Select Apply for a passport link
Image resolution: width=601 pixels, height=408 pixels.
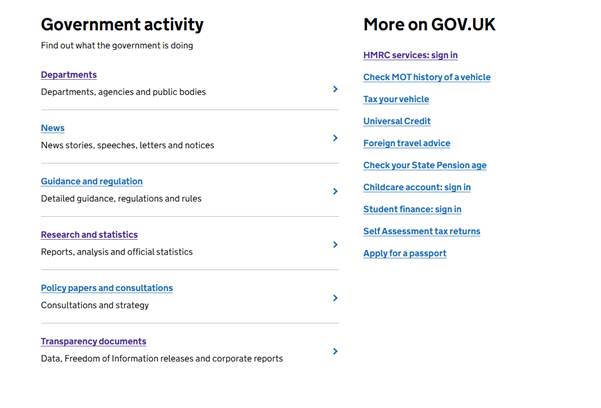[x=405, y=253]
